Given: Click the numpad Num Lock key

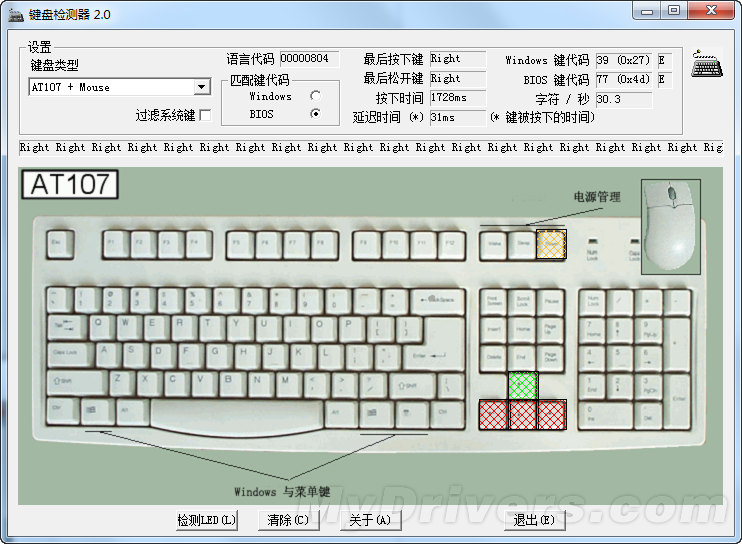Looking at the screenshot, I should coord(592,302).
